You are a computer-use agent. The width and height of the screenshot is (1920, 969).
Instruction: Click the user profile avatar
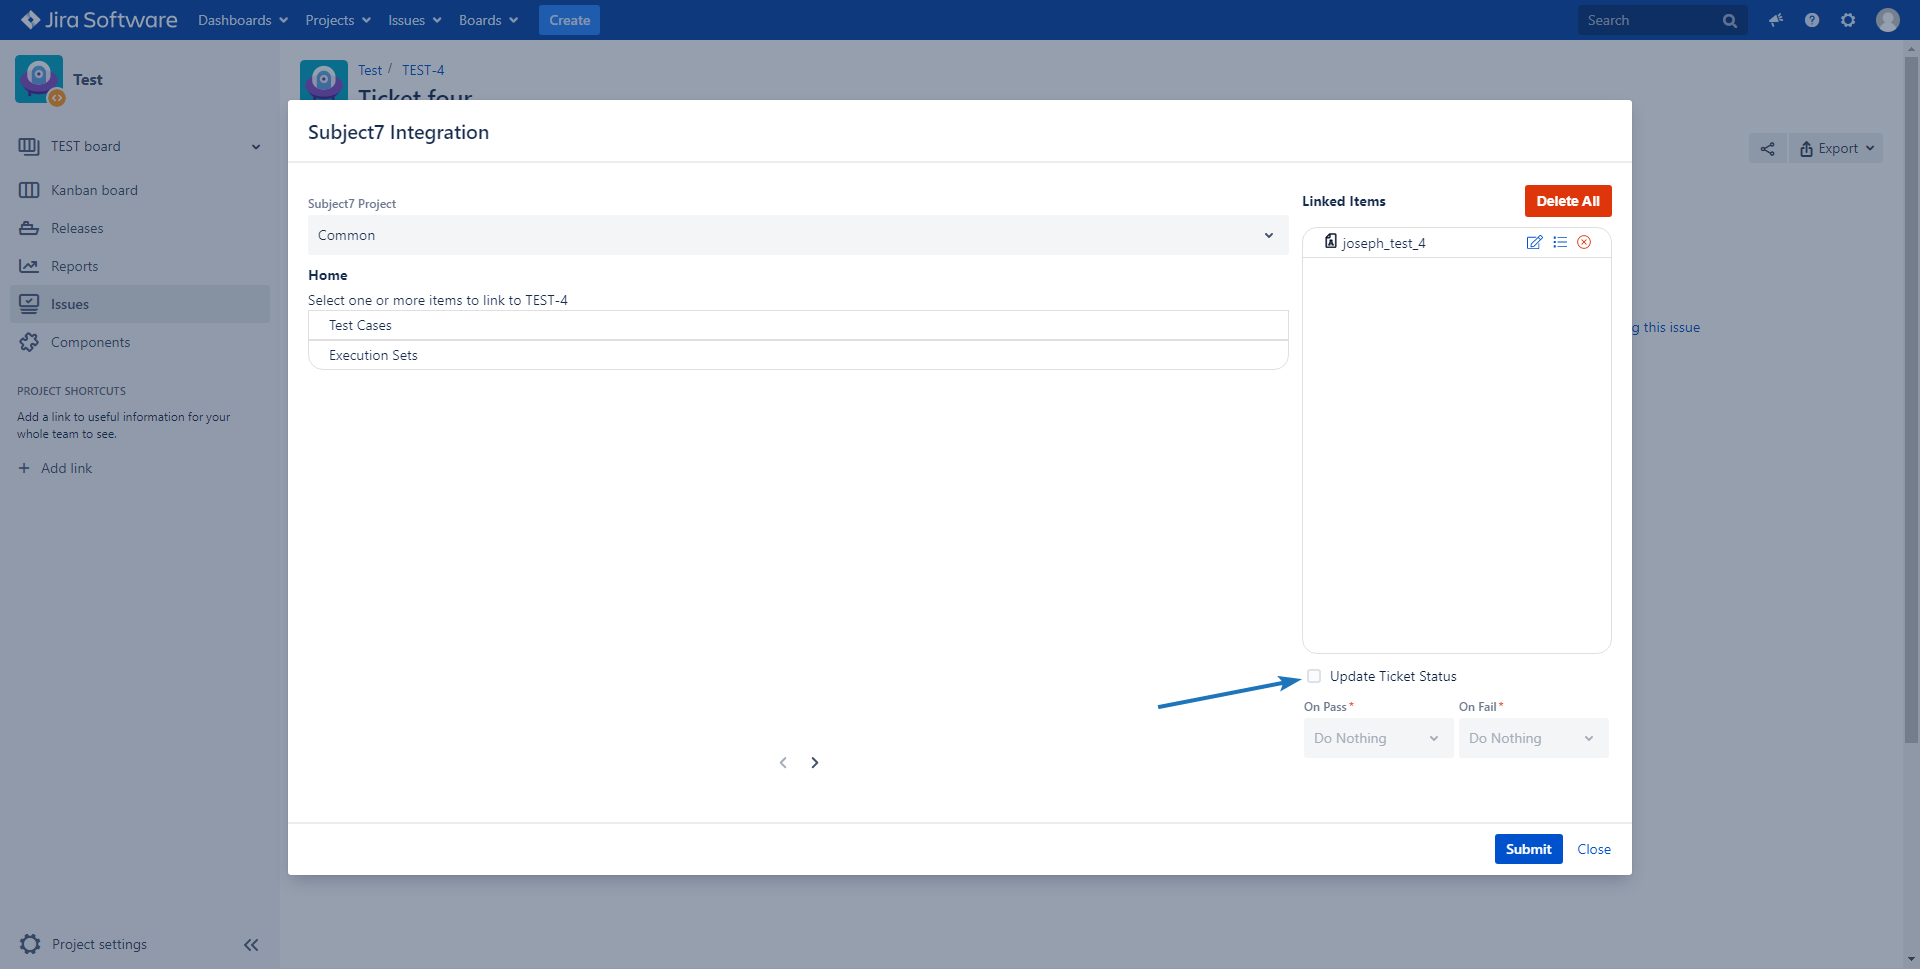pos(1887,20)
